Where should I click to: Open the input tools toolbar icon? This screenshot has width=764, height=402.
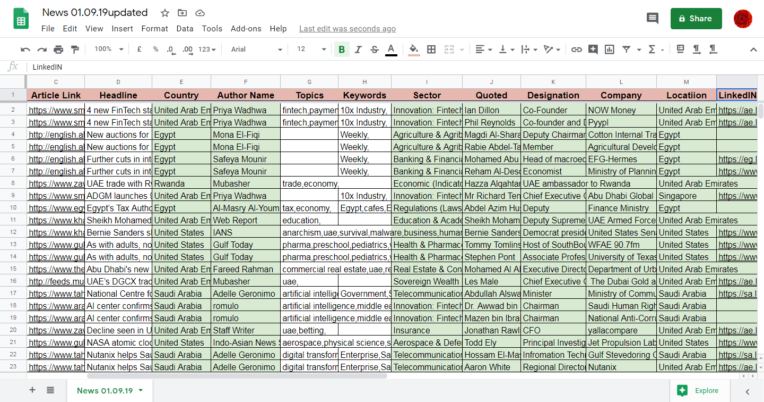(x=681, y=49)
